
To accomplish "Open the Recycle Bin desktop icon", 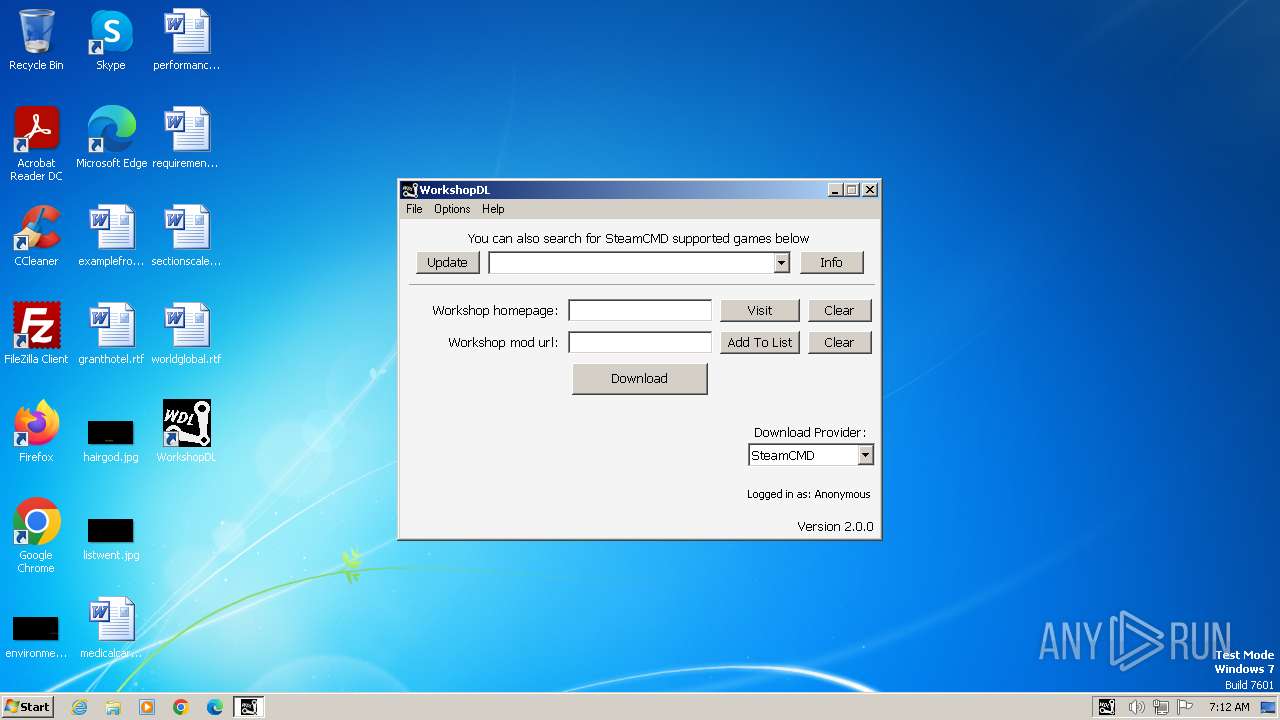I will click(x=36, y=40).
